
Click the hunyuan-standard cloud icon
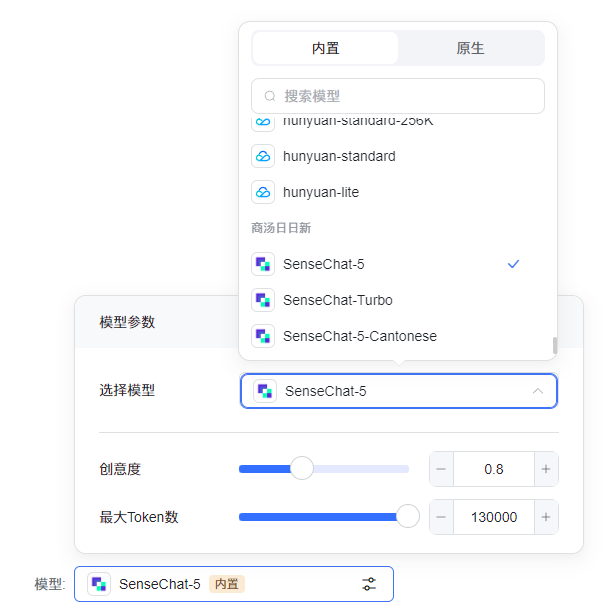pyautogui.click(x=262, y=156)
